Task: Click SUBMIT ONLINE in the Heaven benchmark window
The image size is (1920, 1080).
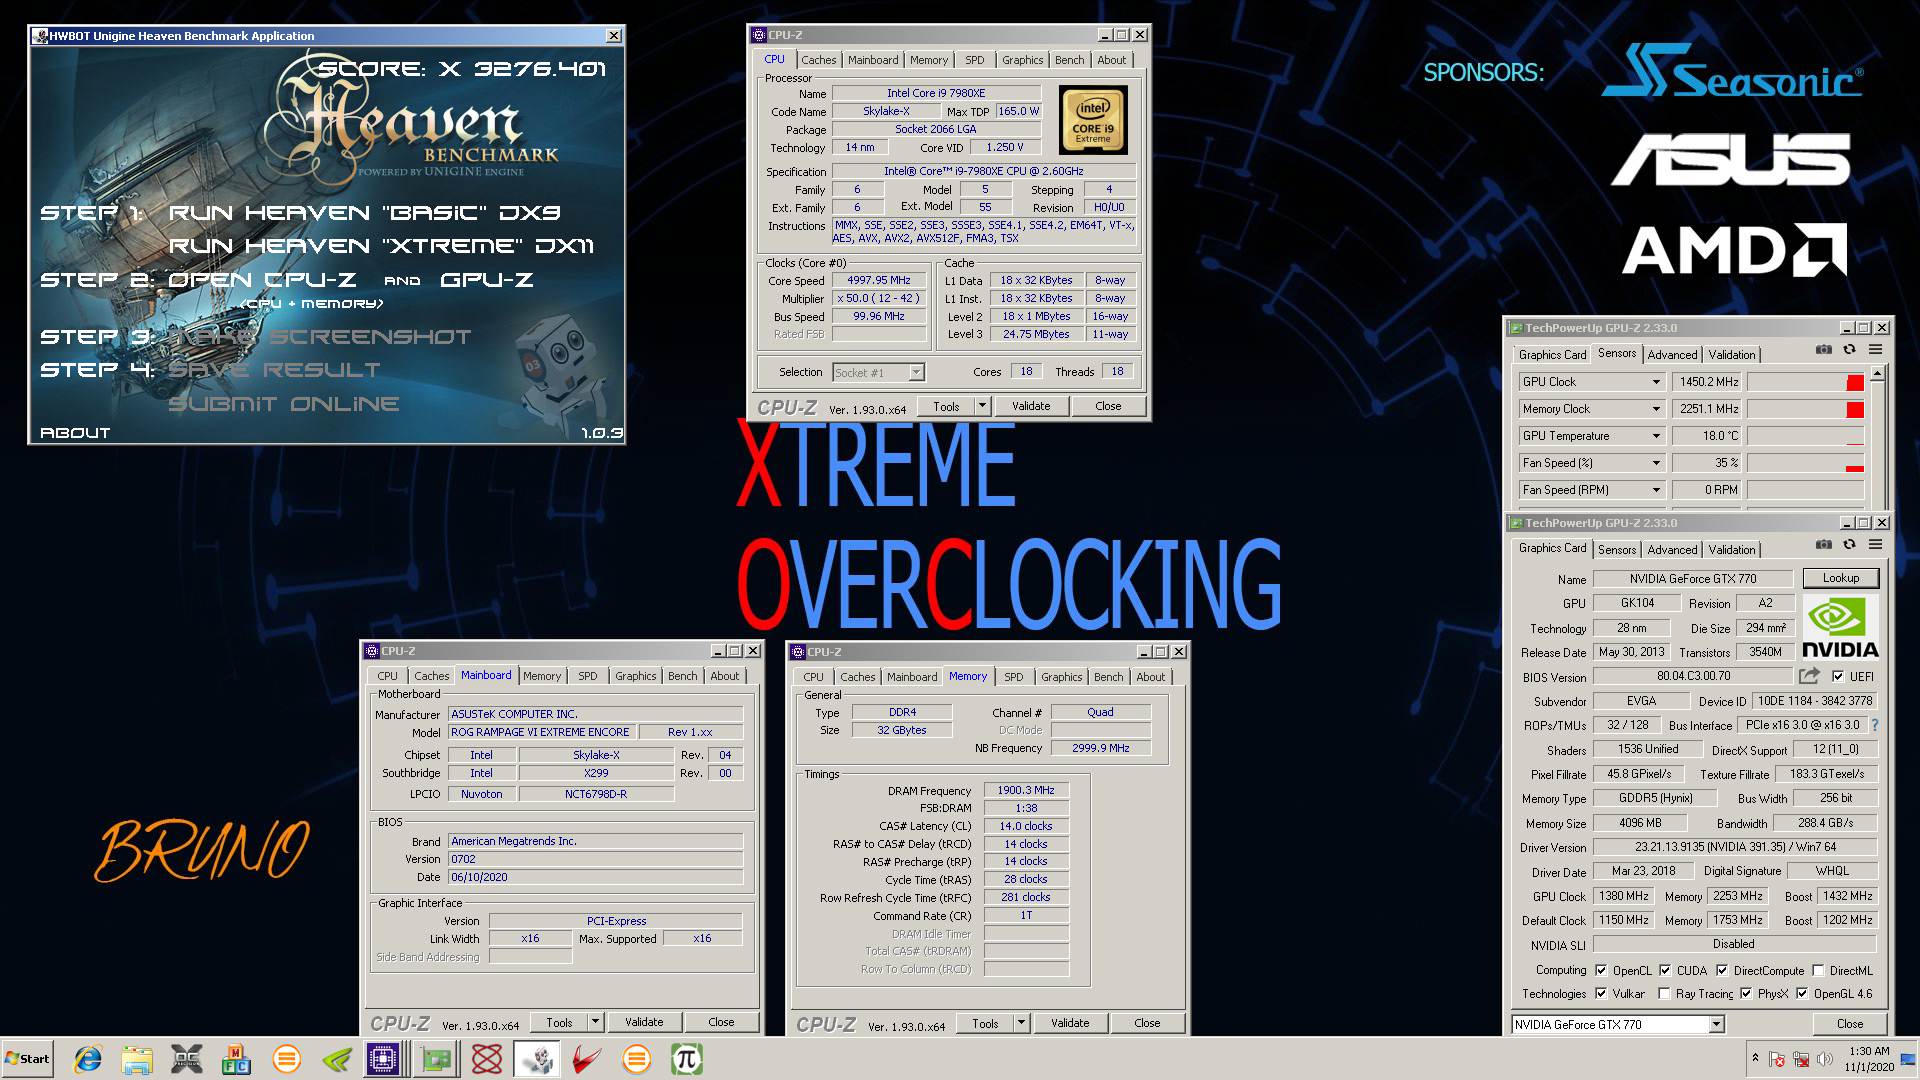Action: pos(283,404)
